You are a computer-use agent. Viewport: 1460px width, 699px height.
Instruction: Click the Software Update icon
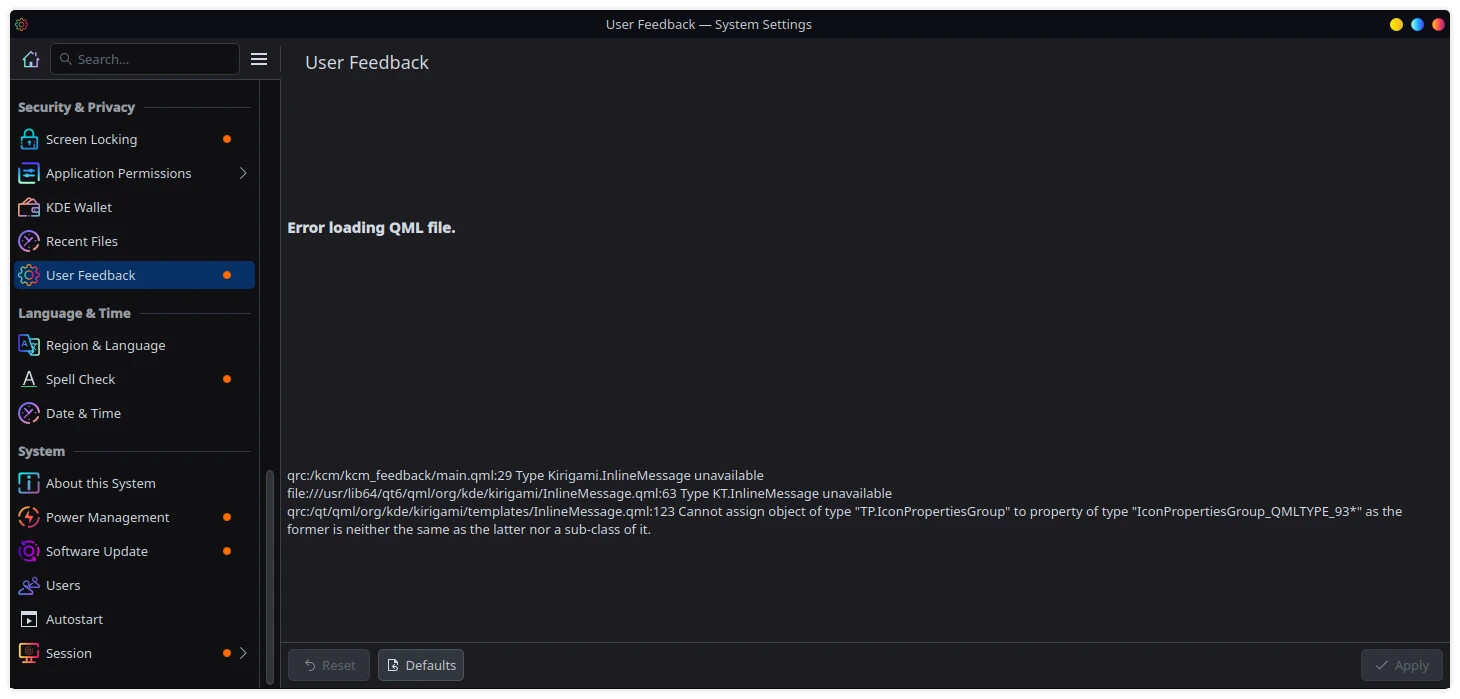click(29, 551)
